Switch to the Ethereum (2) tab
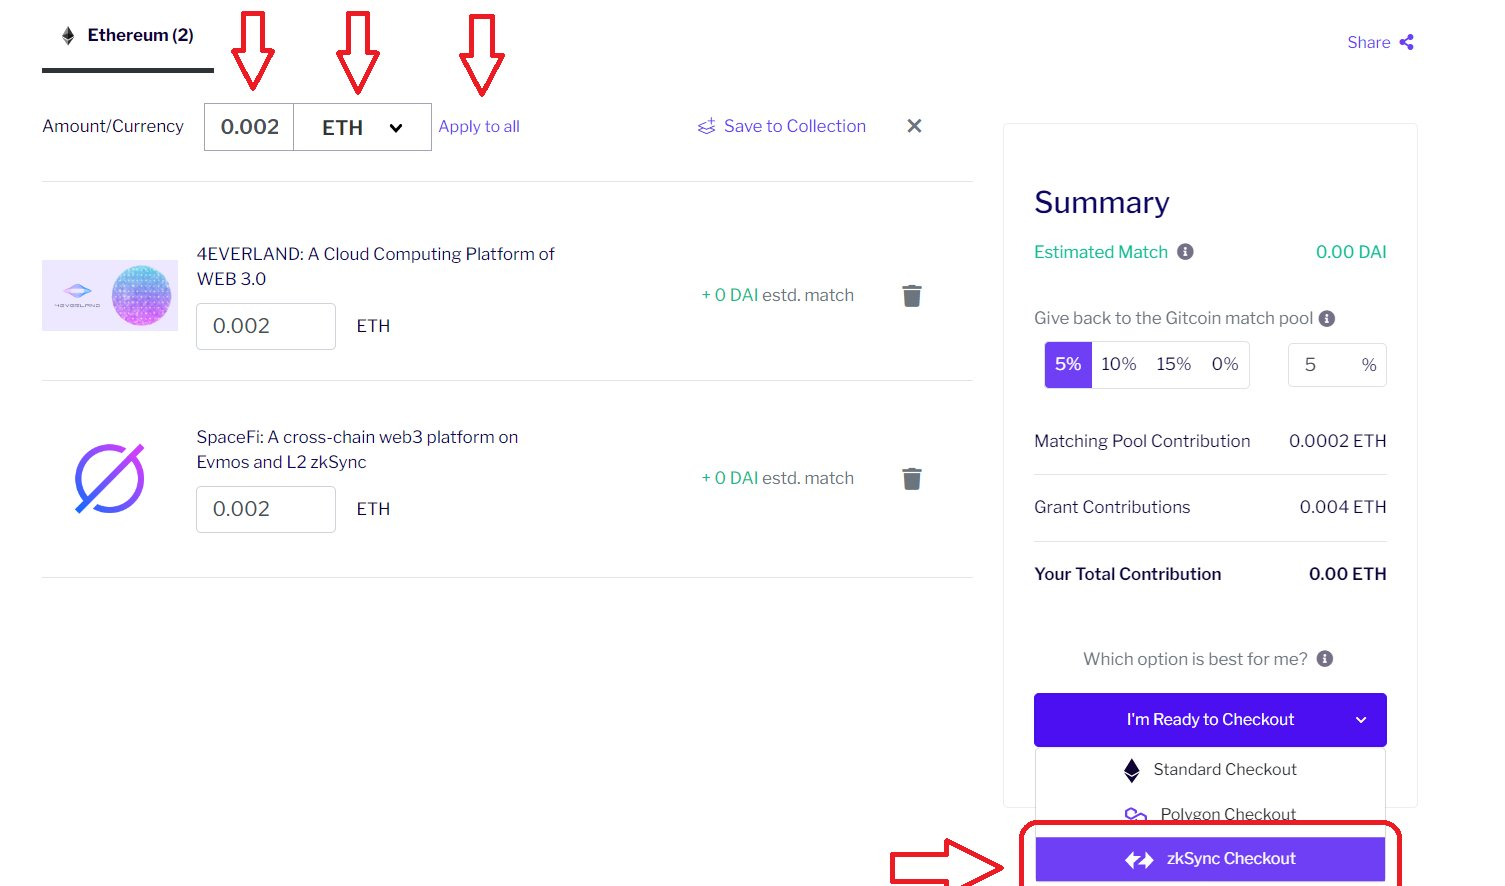 (128, 36)
